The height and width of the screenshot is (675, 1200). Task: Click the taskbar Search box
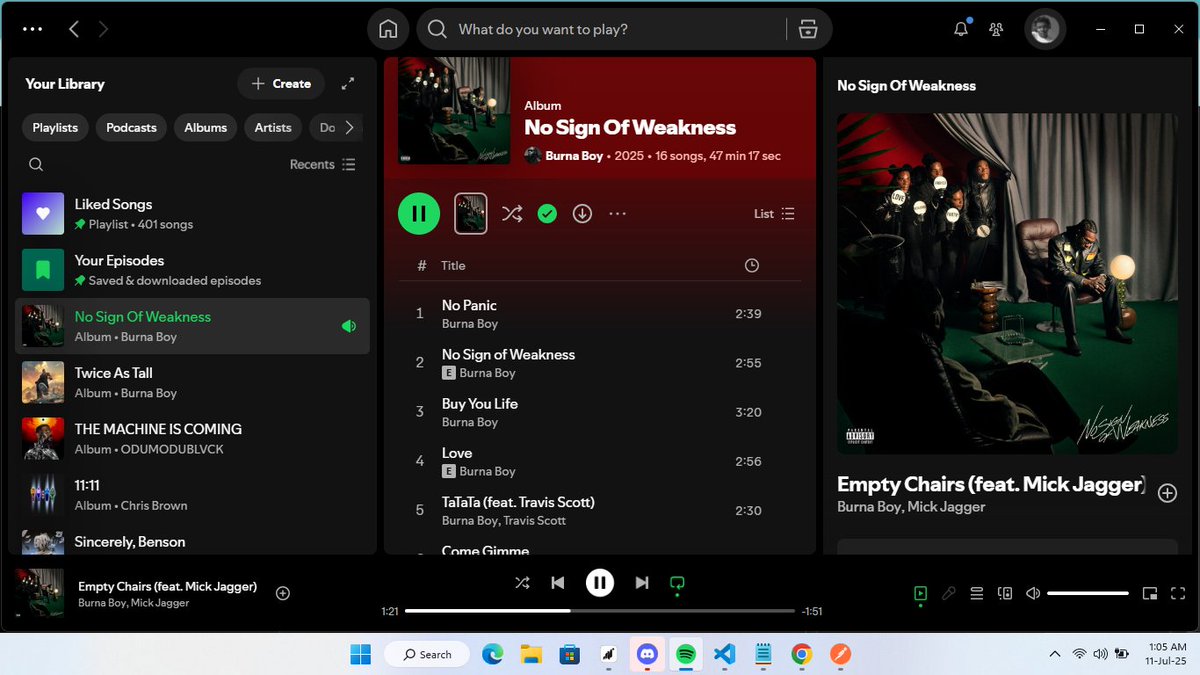coord(427,654)
